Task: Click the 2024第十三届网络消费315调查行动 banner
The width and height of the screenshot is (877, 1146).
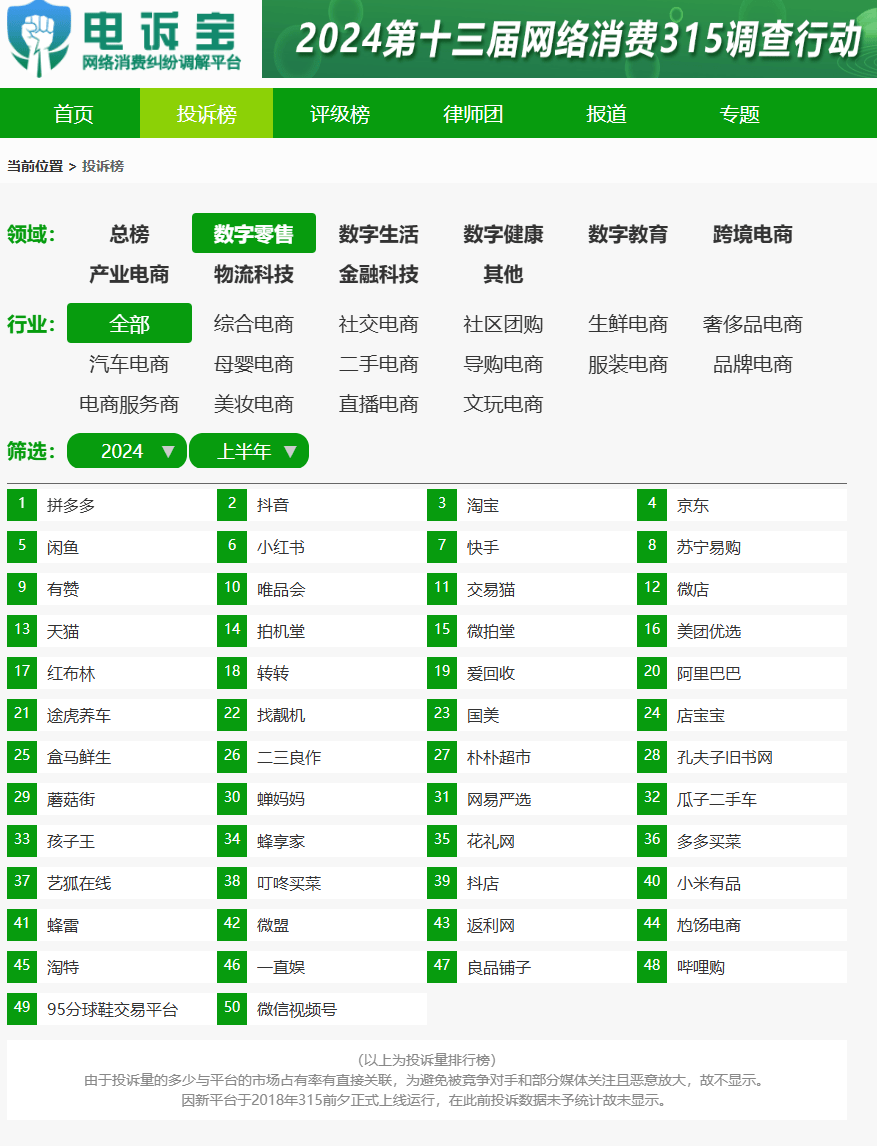Action: click(x=569, y=39)
